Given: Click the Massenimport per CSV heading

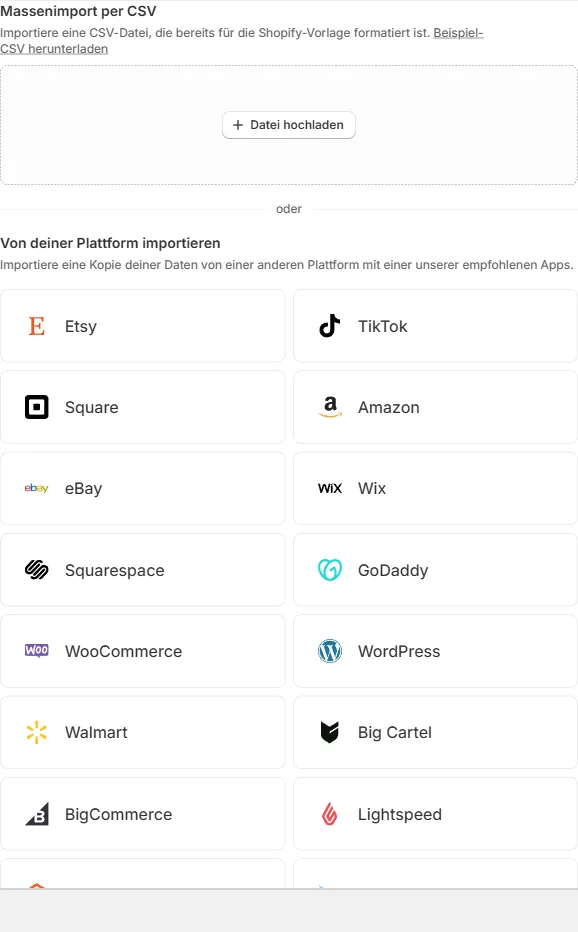Looking at the screenshot, I should click(78, 11).
